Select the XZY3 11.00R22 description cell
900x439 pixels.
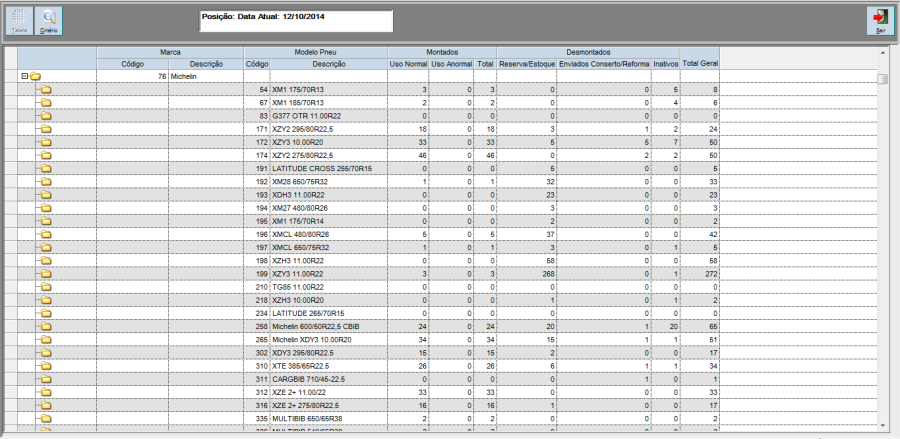[329, 274]
